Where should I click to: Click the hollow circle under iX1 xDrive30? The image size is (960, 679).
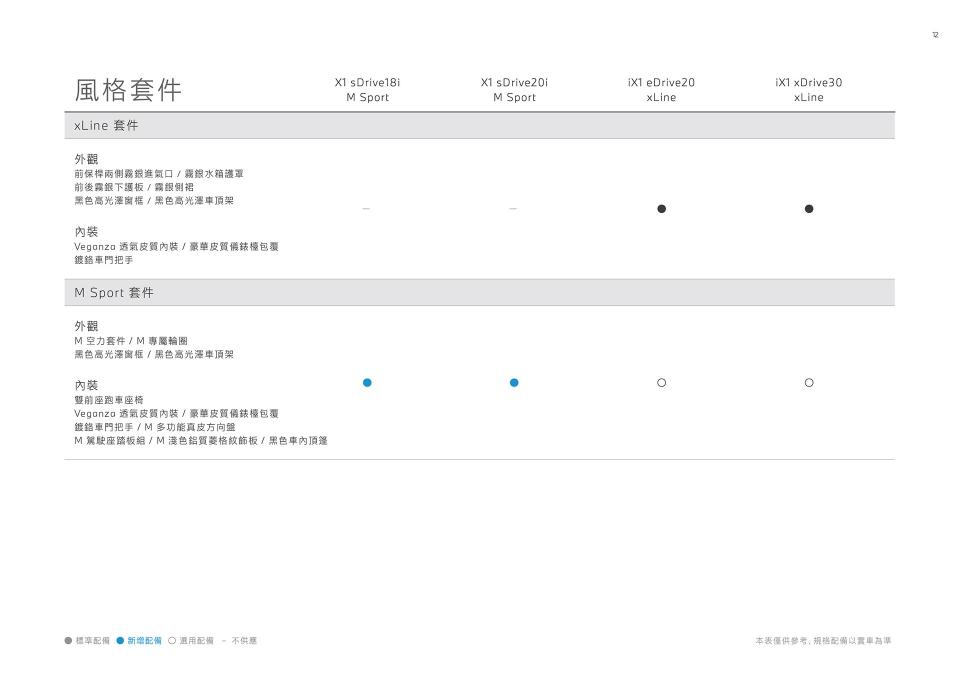pos(809,383)
